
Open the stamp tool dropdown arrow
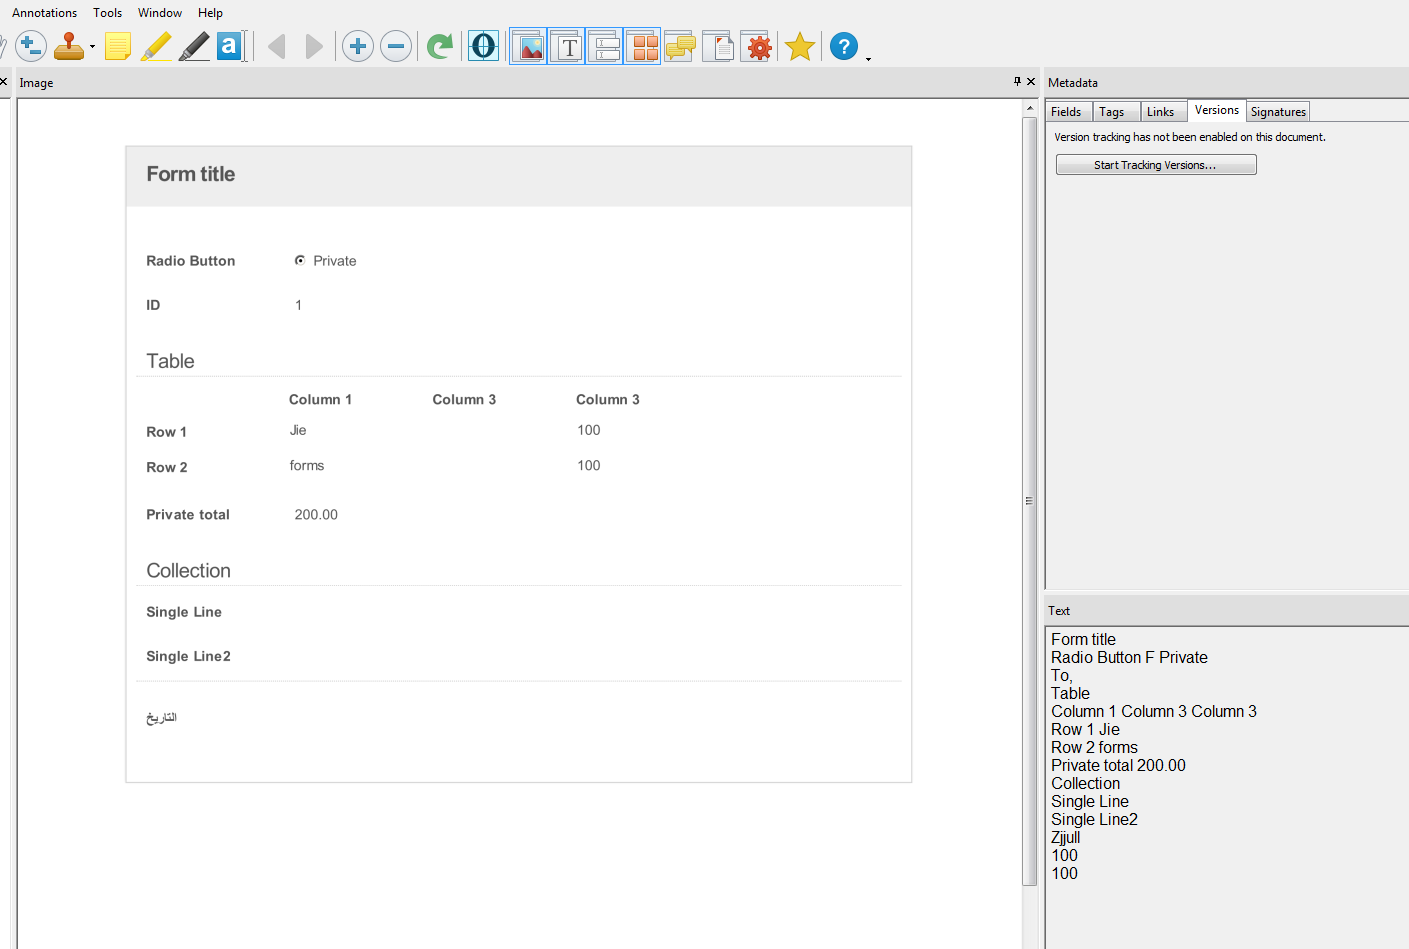click(x=92, y=47)
